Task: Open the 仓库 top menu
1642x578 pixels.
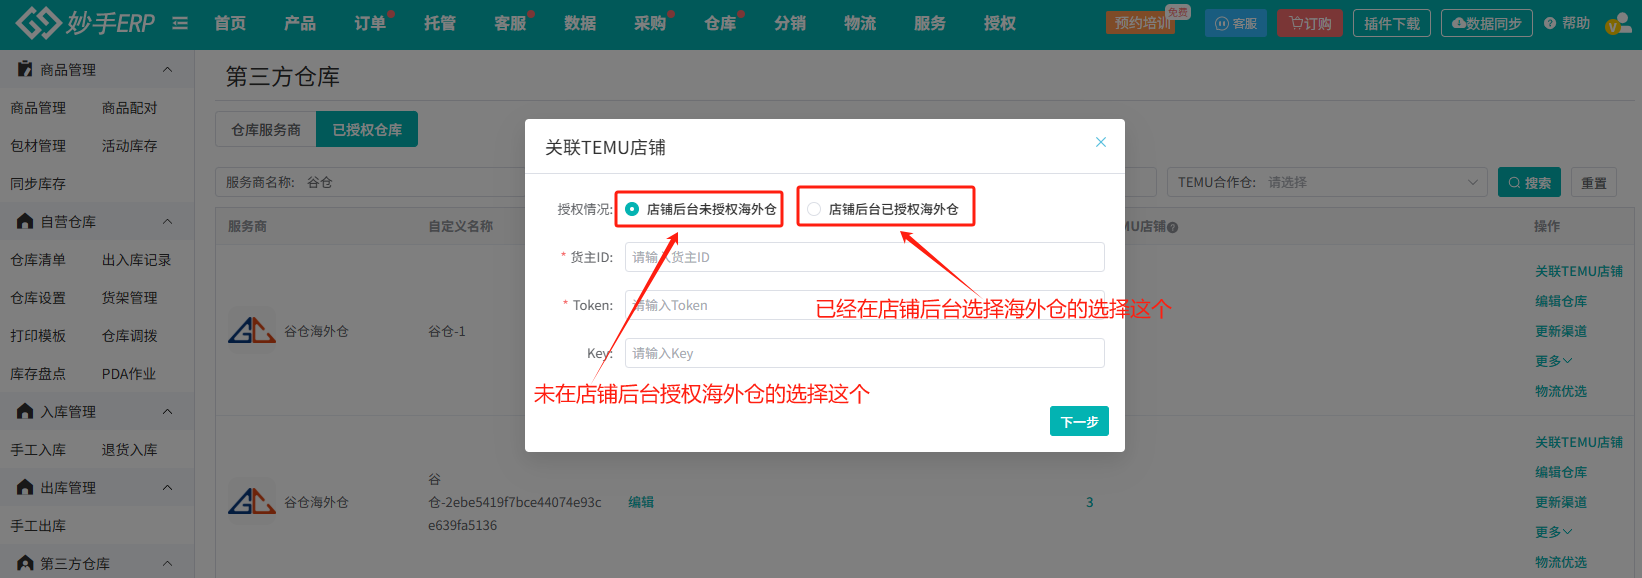Action: (720, 23)
